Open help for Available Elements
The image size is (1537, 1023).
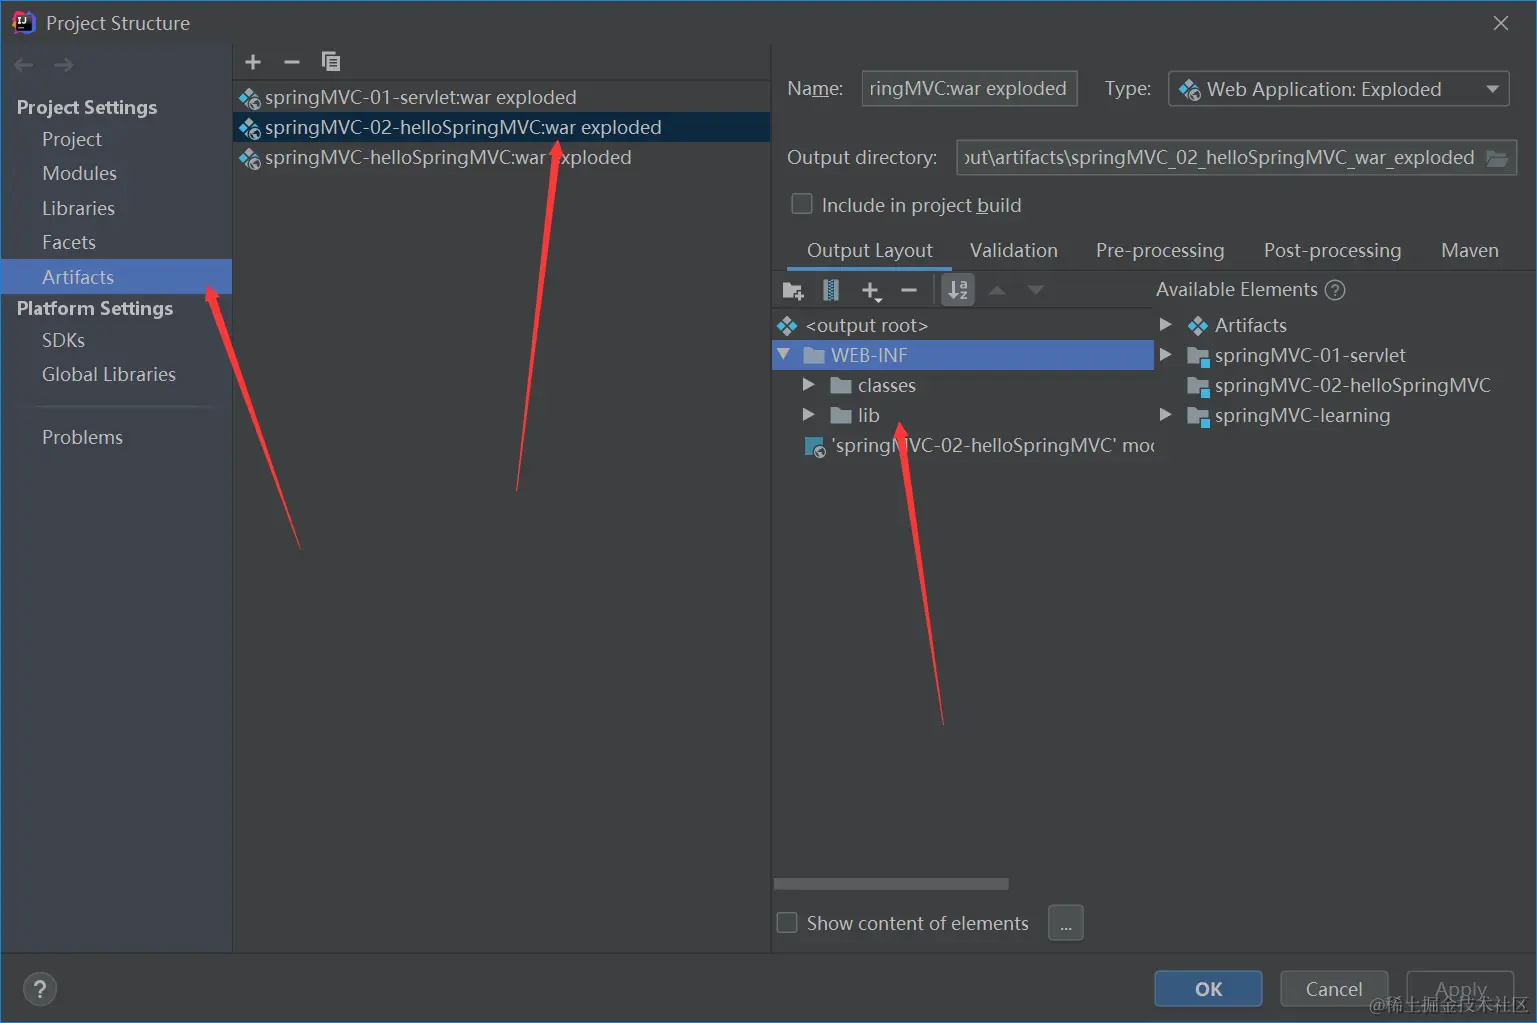click(1335, 290)
